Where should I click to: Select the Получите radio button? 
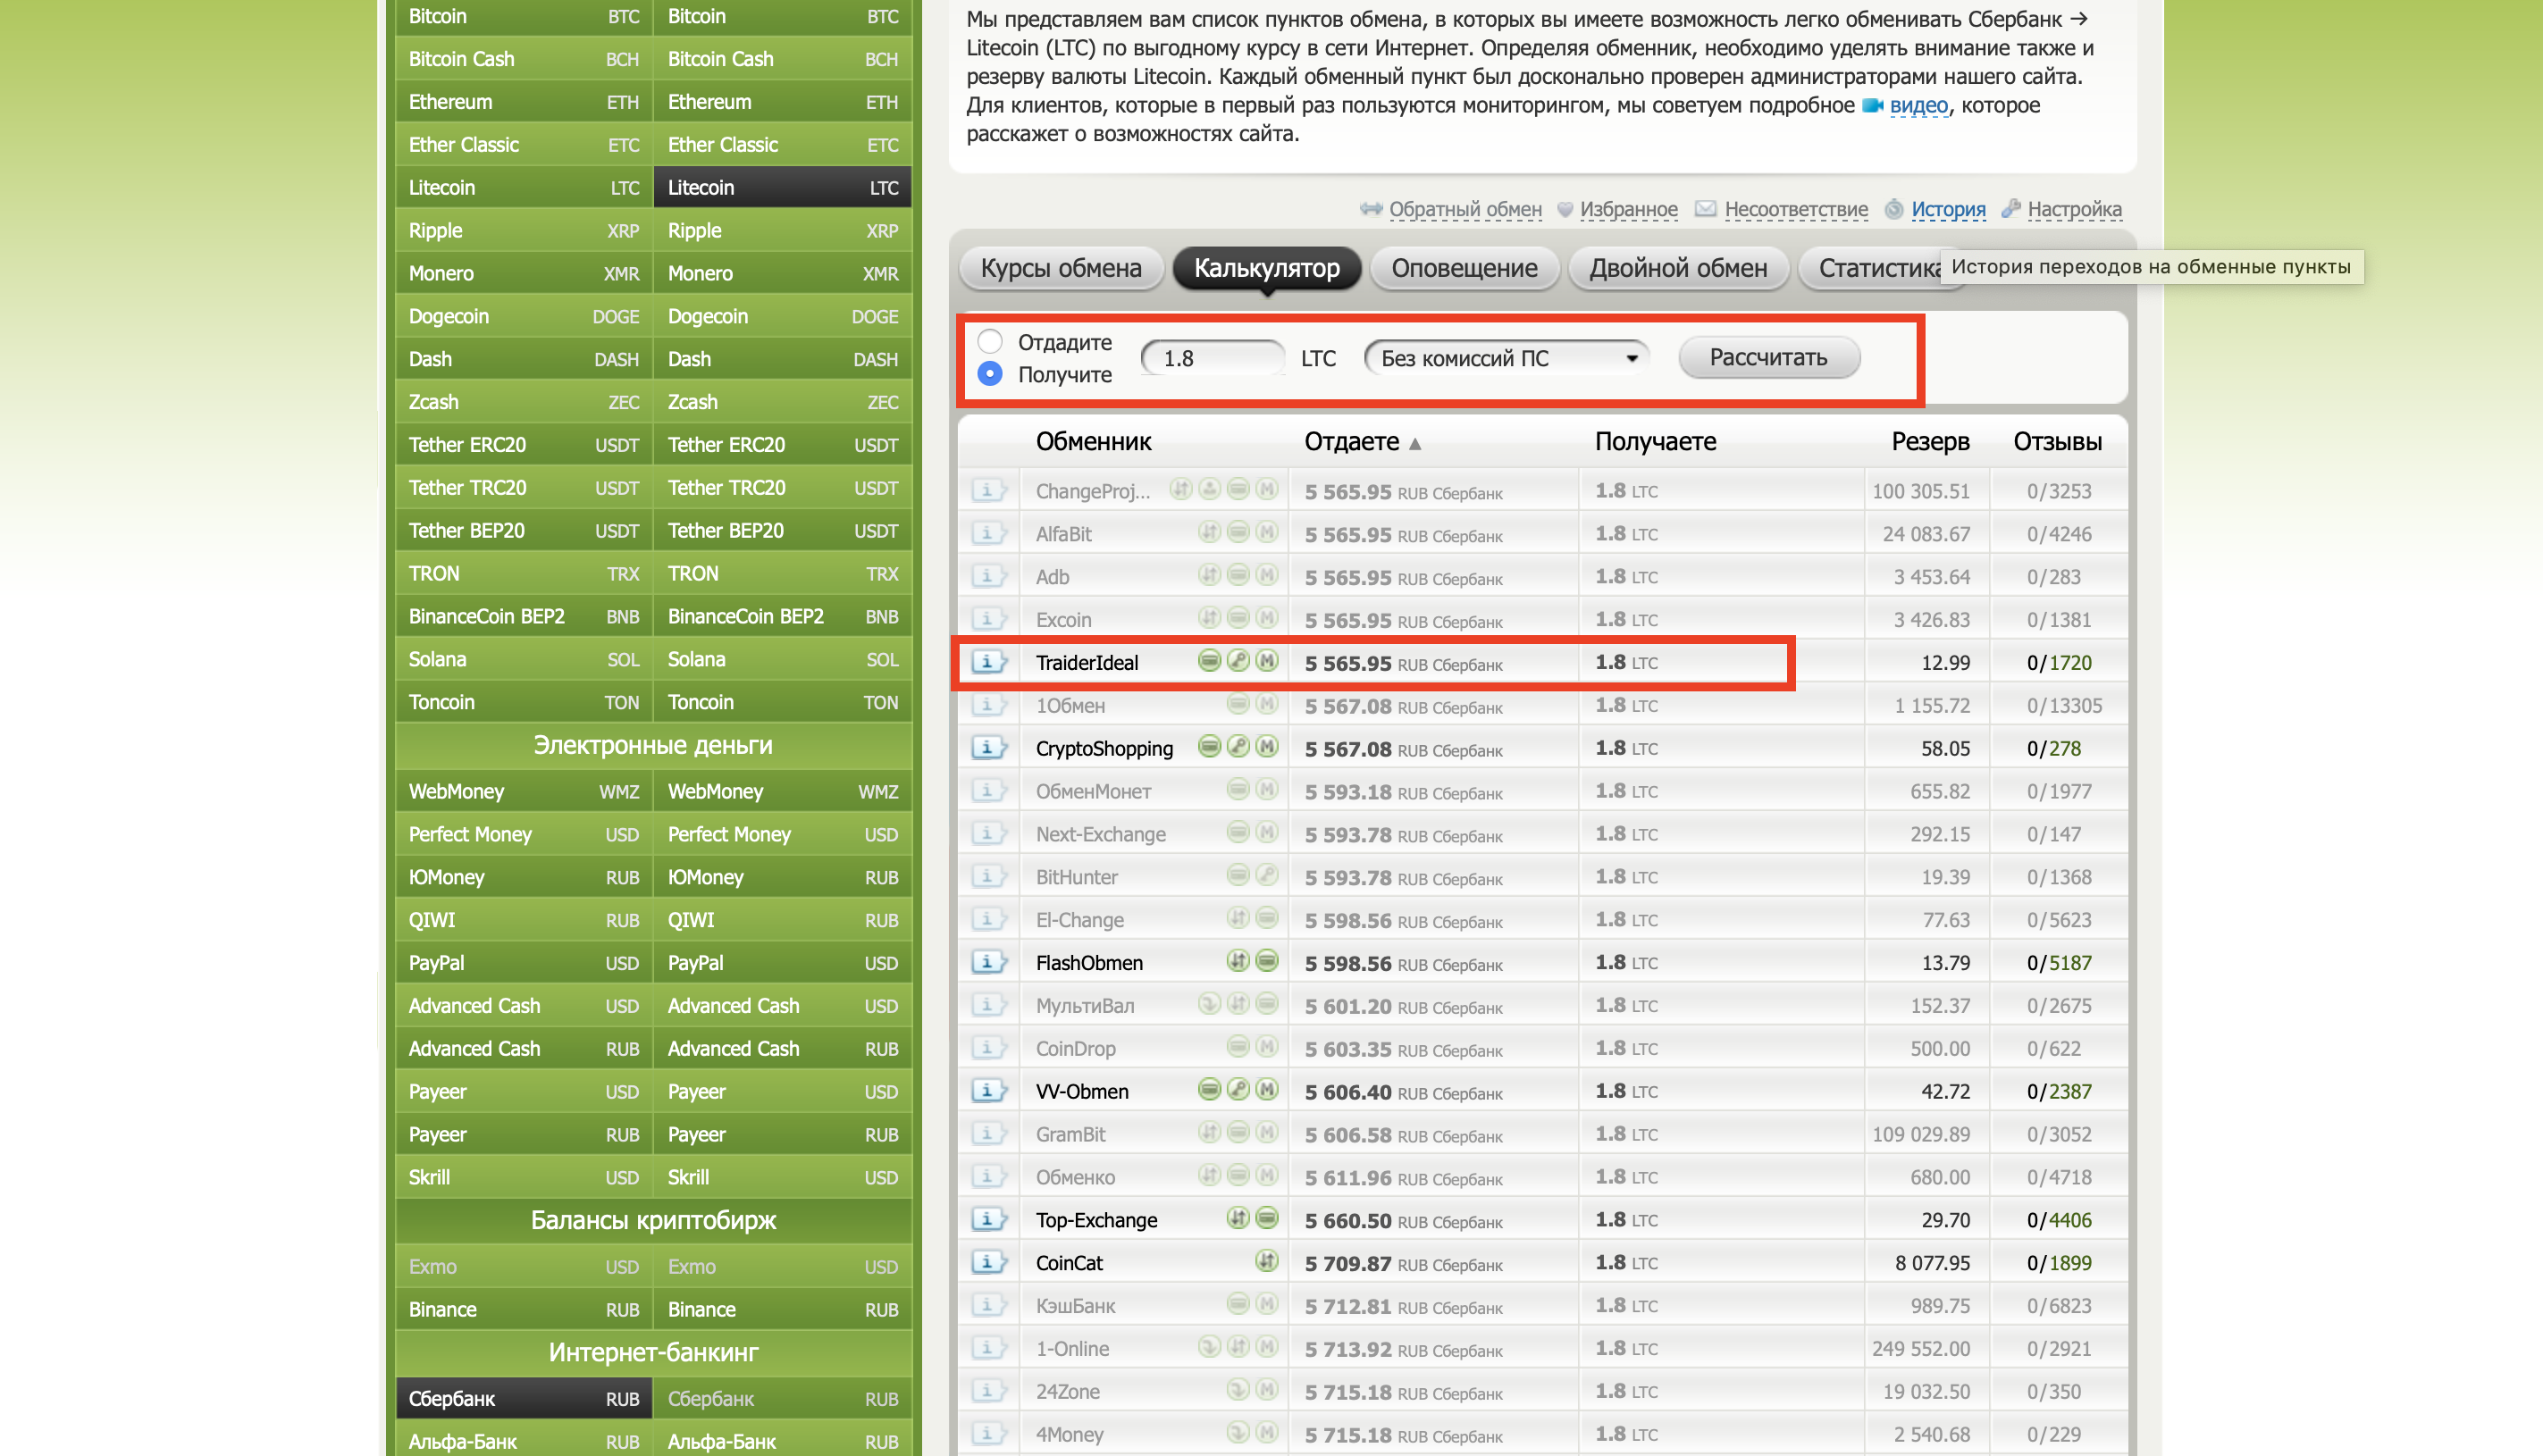click(990, 374)
